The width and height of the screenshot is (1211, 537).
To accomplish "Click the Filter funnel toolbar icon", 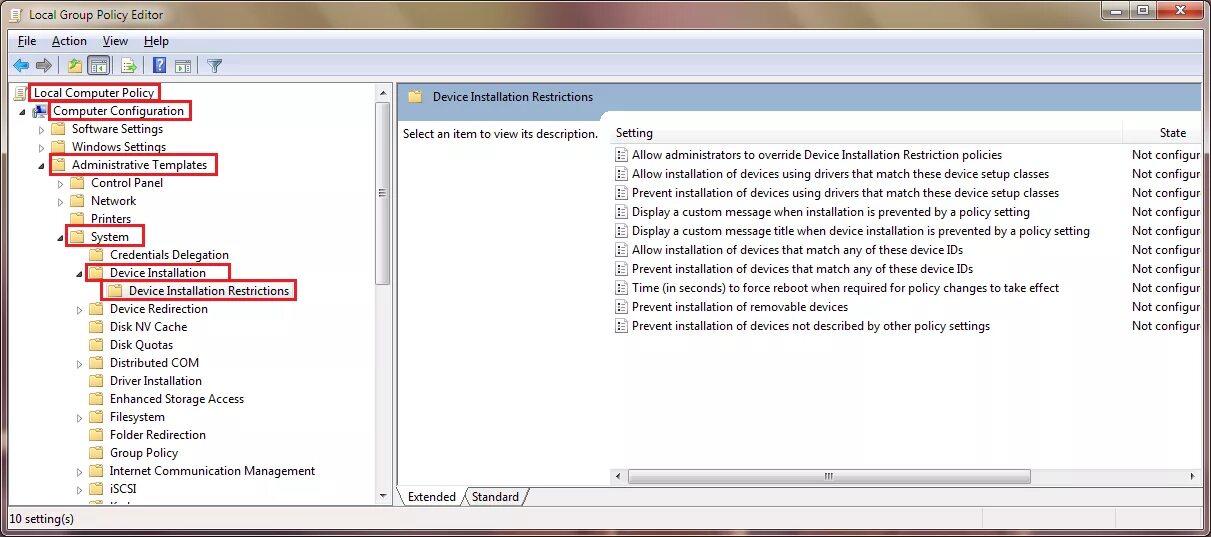I will [x=214, y=66].
